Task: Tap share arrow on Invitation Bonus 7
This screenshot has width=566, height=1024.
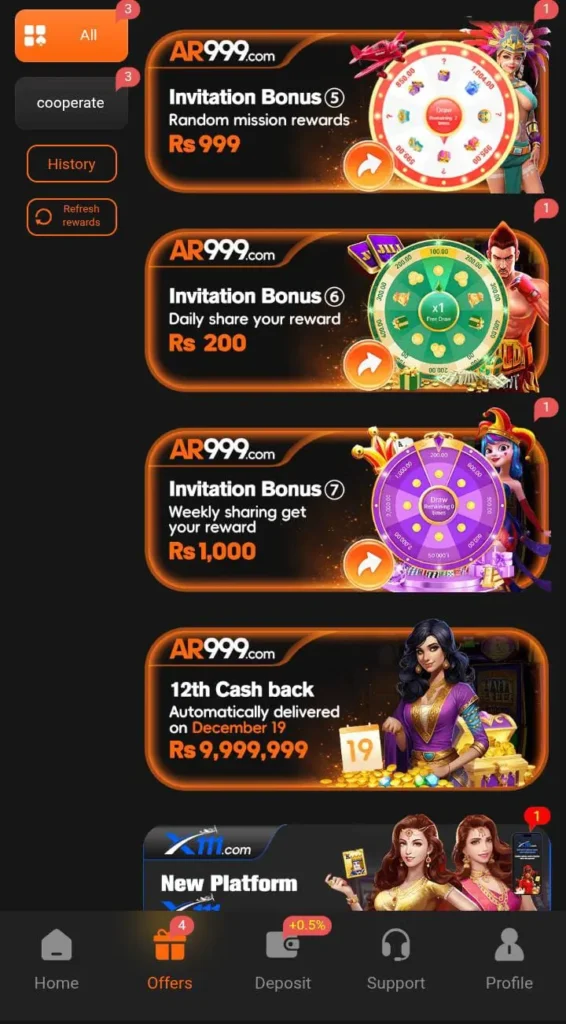Action: (369, 564)
